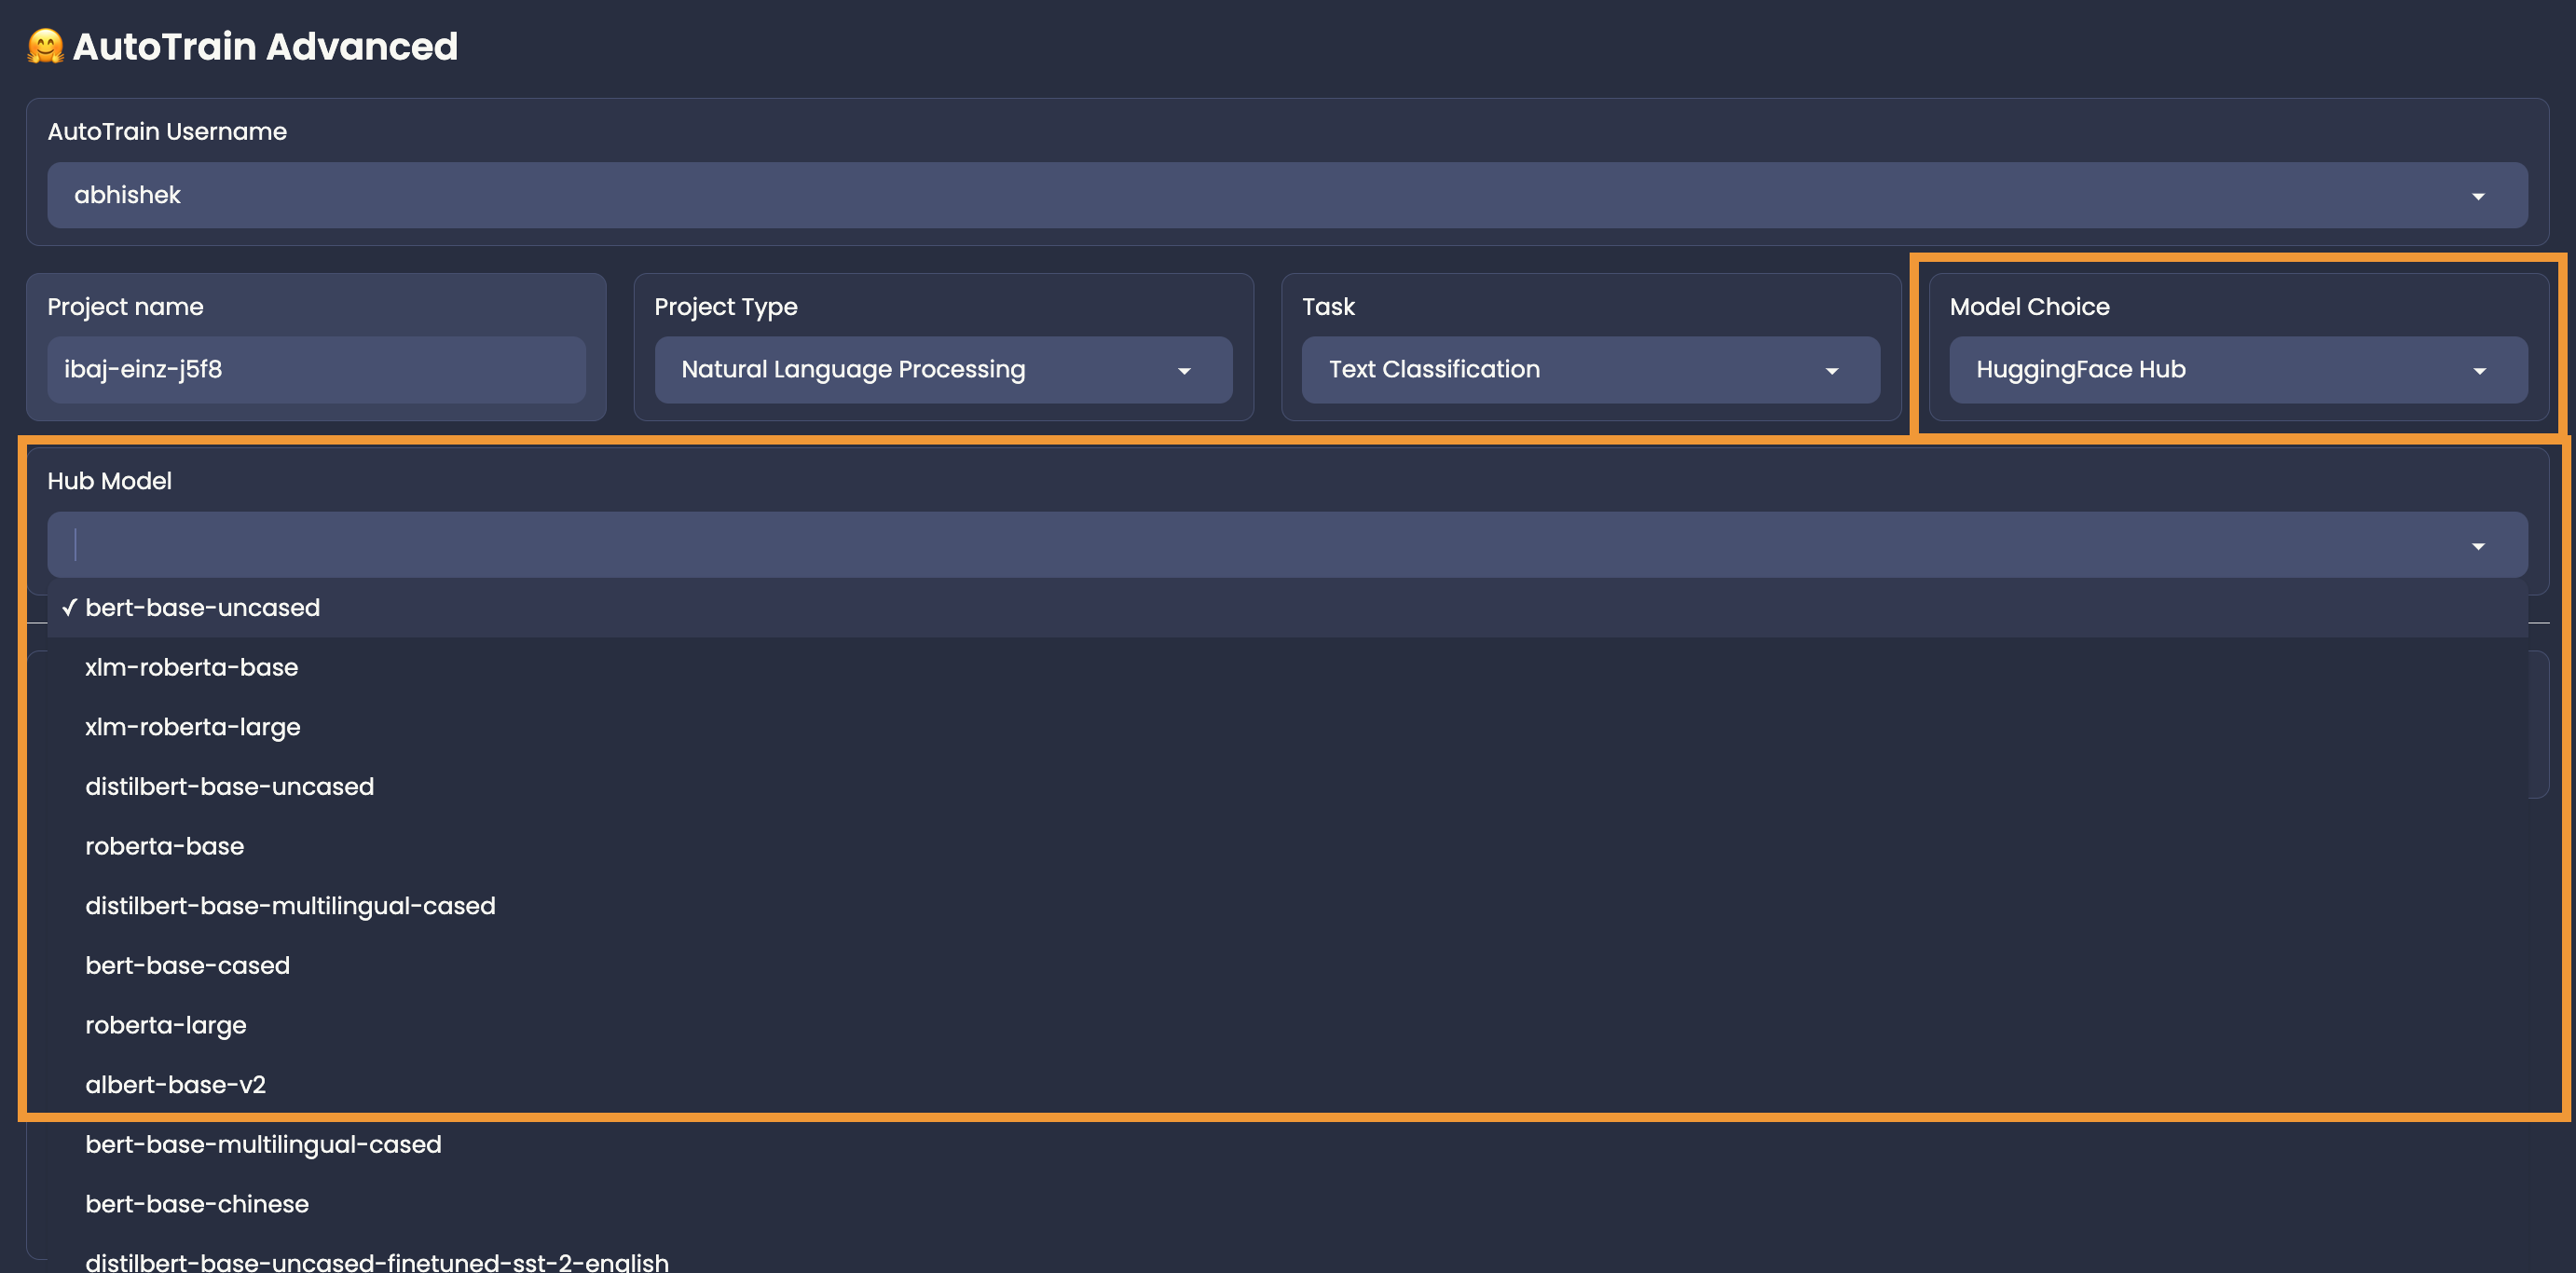2576x1273 pixels.
Task: Select the bert-base-chinese model
Action: click(196, 1204)
